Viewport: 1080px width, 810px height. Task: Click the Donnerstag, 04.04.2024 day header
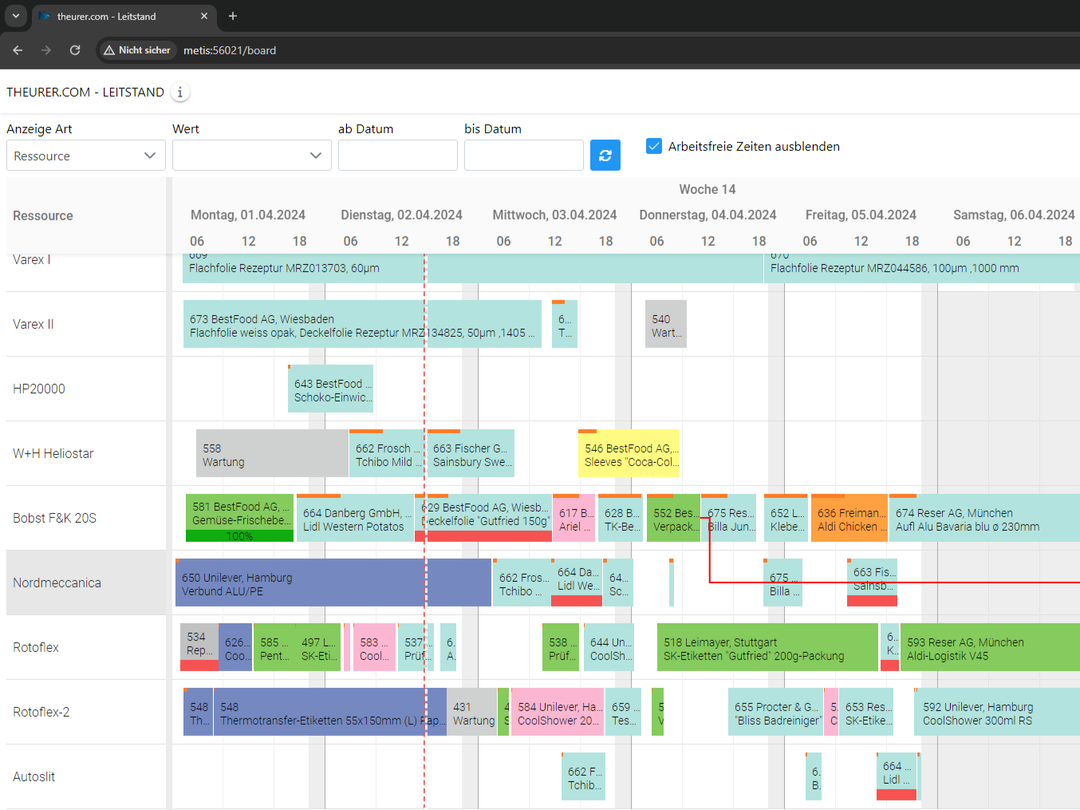click(707, 215)
